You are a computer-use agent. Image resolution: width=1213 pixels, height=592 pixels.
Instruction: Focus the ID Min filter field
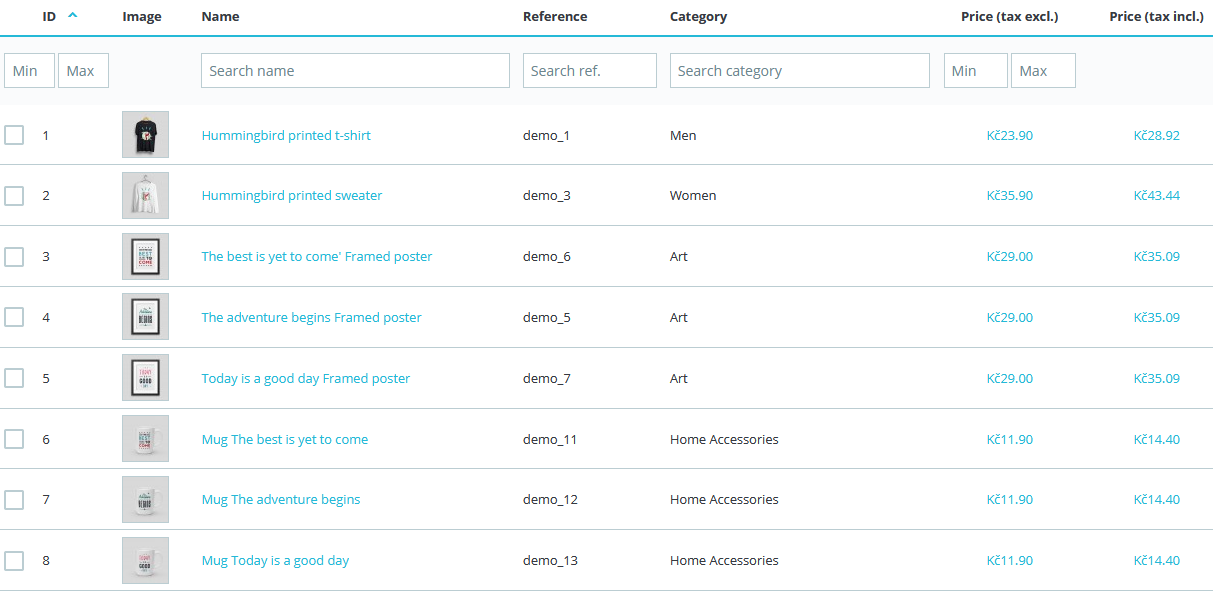coord(29,71)
